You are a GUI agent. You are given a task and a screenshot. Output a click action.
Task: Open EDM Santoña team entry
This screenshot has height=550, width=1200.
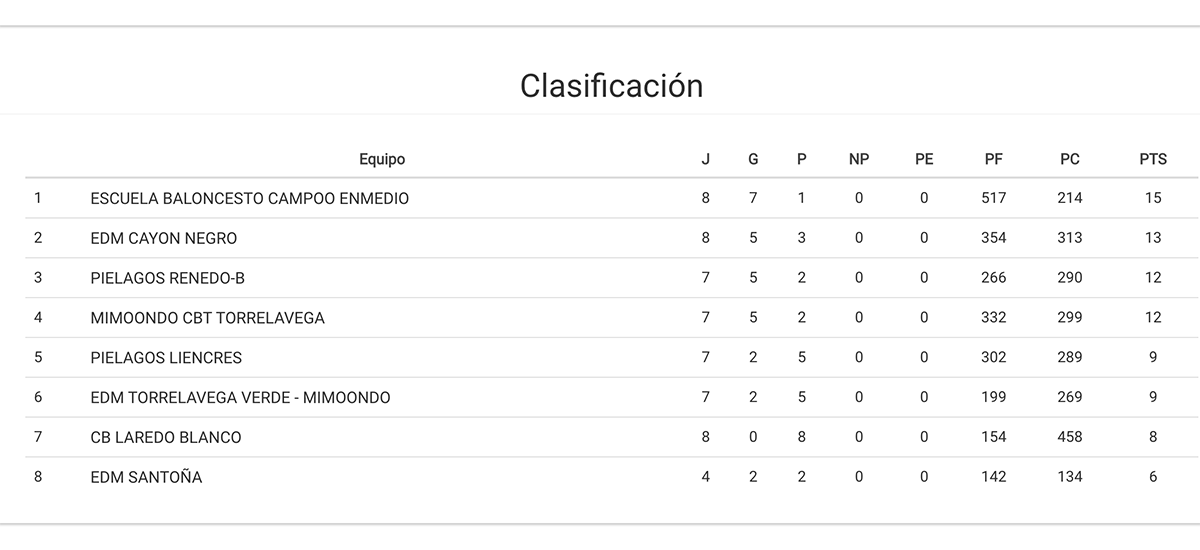pyautogui.click(x=146, y=477)
